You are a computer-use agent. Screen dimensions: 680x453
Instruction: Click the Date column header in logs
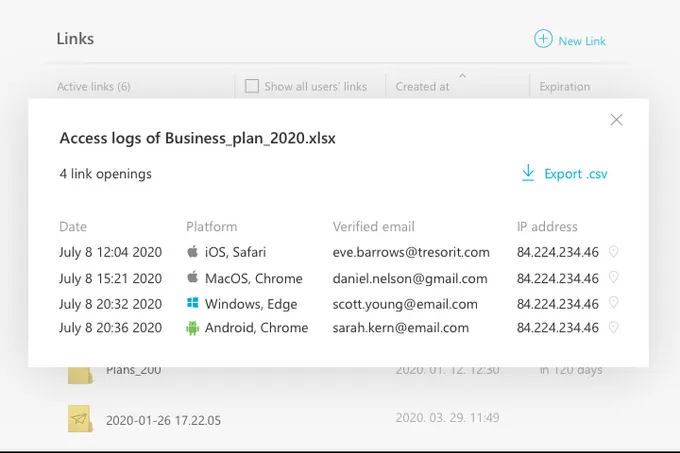[x=73, y=227]
